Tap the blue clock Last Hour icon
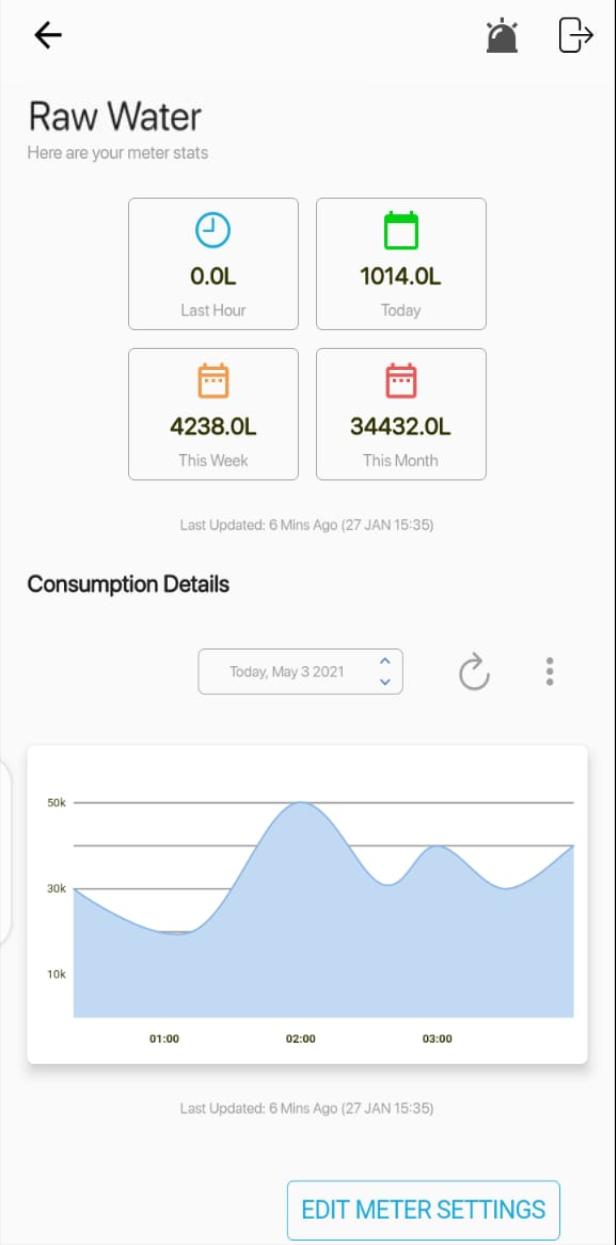This screenshot has height=1245, width=616. coord(213,230)
